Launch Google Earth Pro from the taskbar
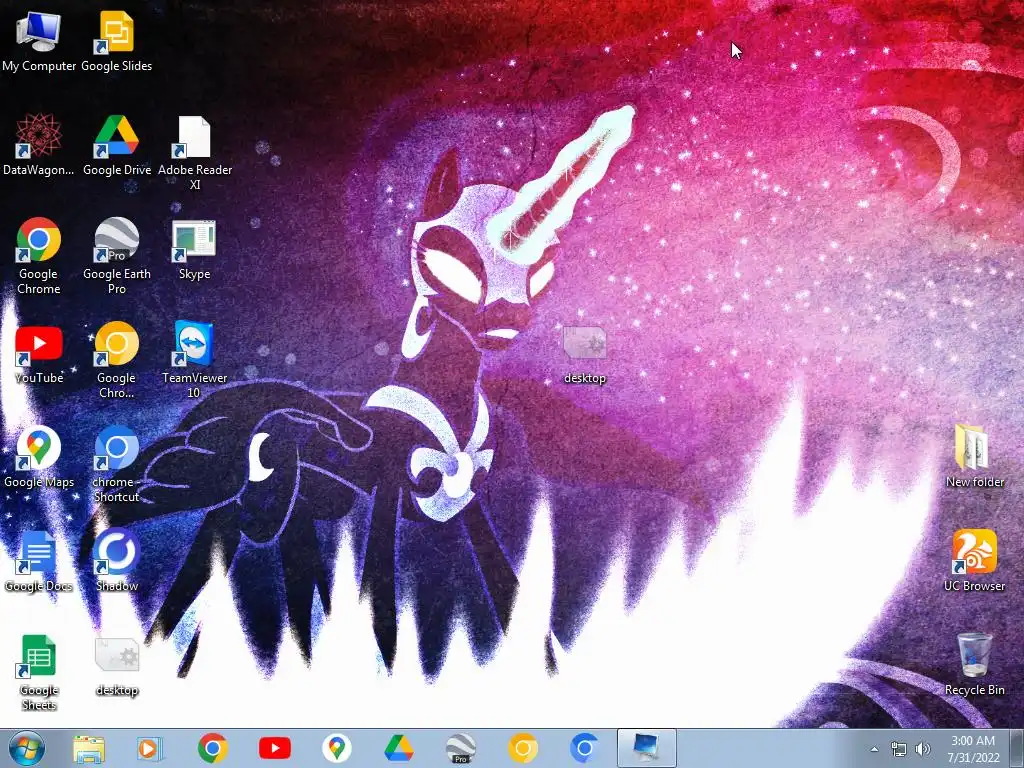The height and width of the screenshot is (768, 1024). 460,748
